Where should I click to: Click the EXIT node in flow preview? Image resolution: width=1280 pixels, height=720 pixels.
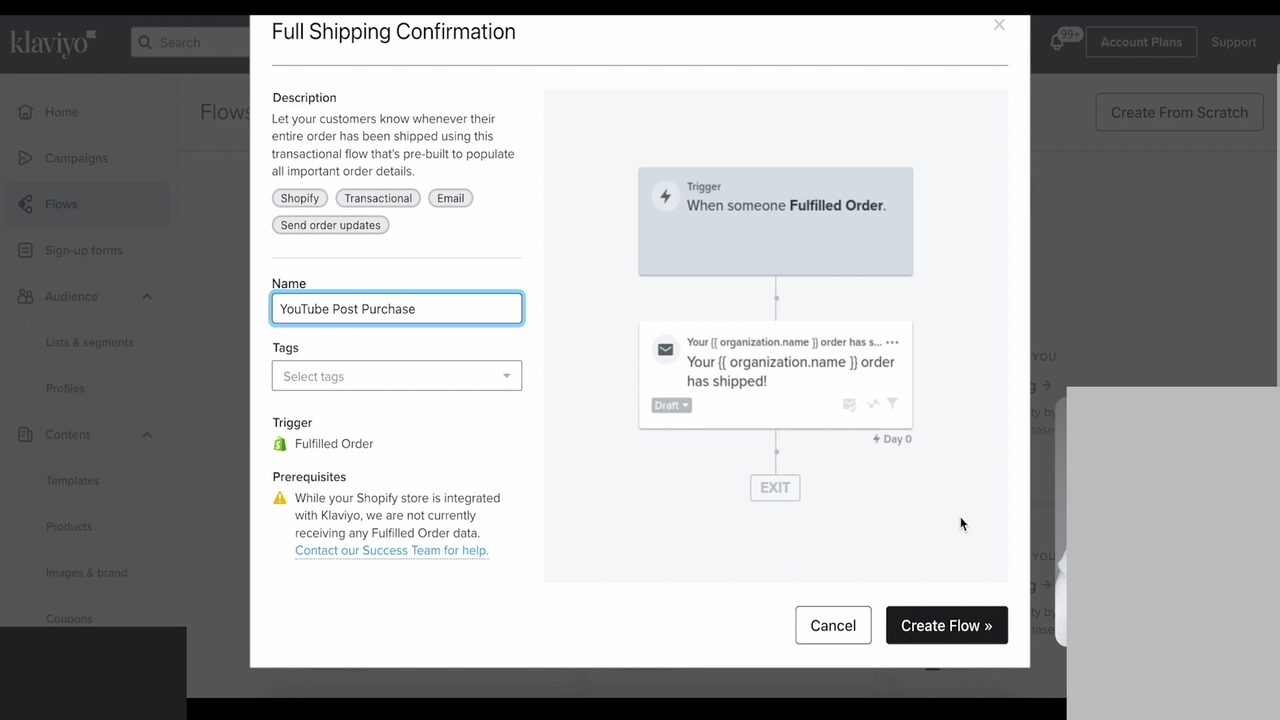[775, 487]
